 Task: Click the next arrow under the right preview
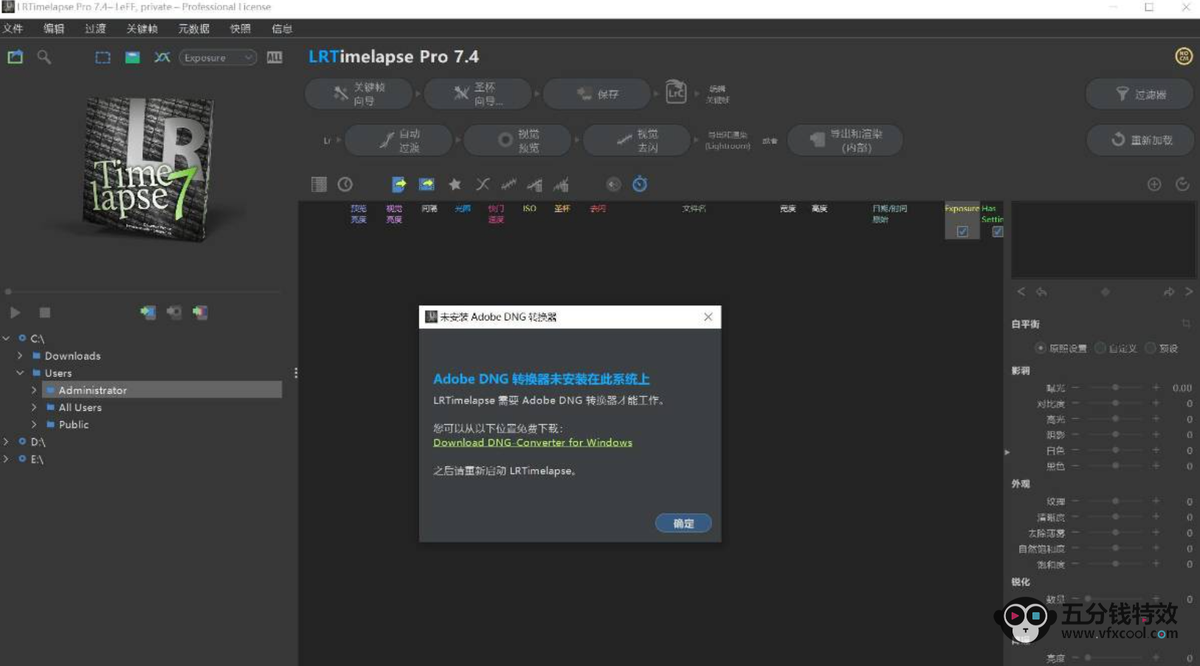[1190, 292]
